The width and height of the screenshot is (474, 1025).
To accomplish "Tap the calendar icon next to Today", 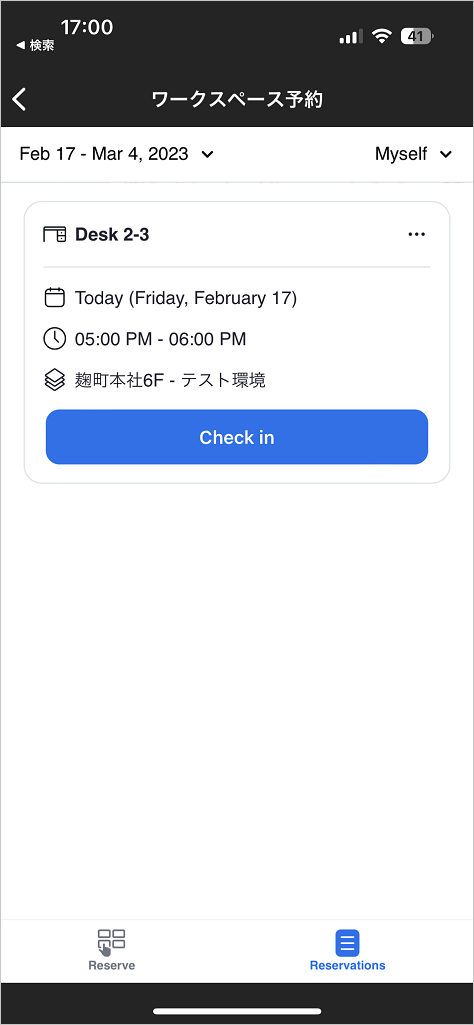I will 54,298.
